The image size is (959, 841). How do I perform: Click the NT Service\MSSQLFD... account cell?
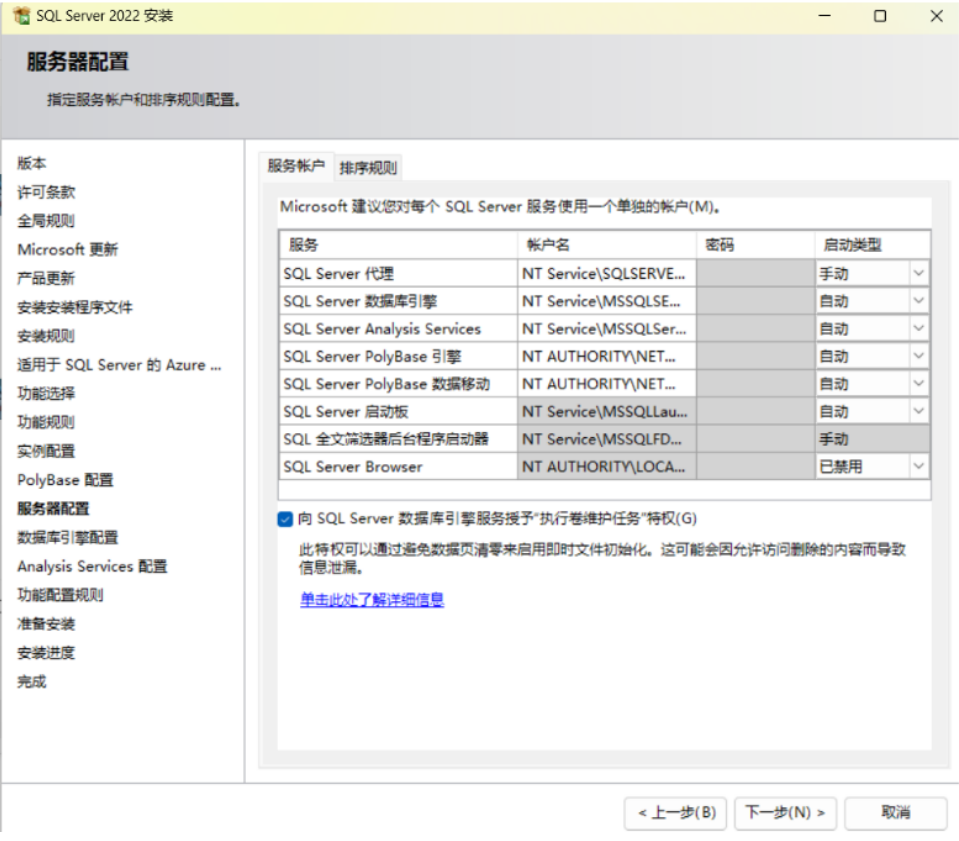click(607, 439)
